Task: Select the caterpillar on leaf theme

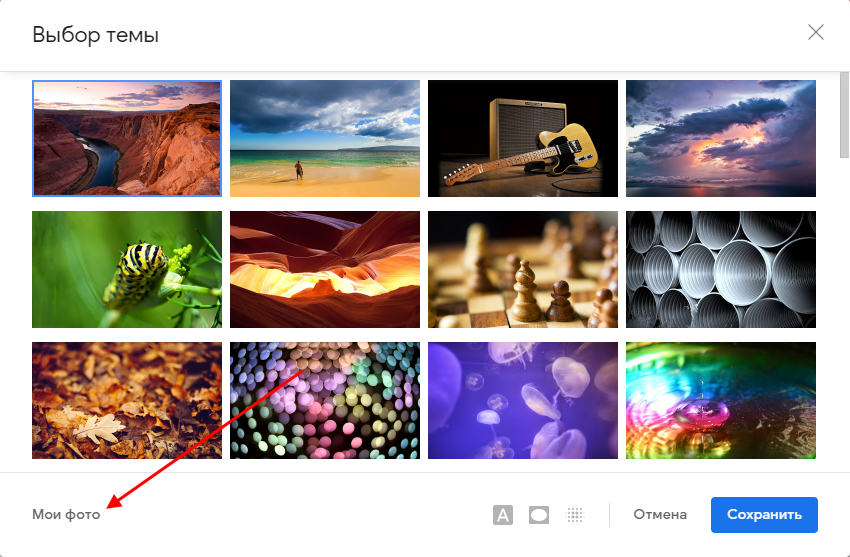Action: pyautogui.click(x=127, y=269)
